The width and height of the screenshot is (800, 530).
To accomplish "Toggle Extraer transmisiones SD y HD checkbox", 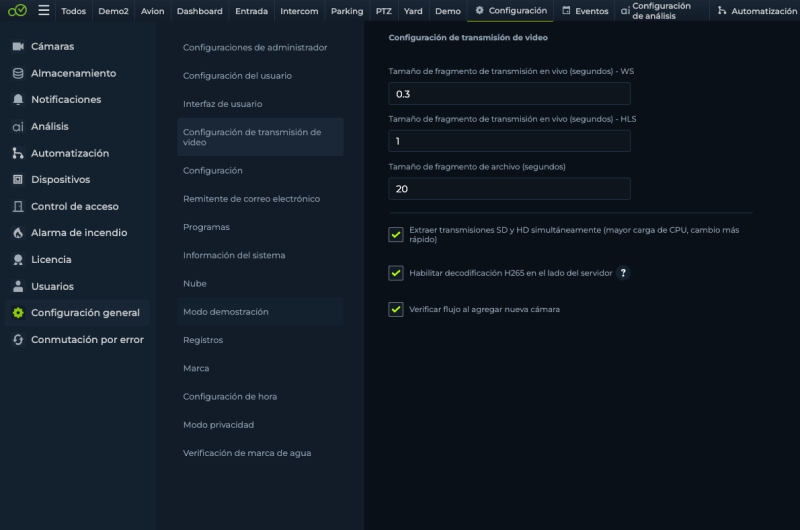I will click(x=396, y=235).
